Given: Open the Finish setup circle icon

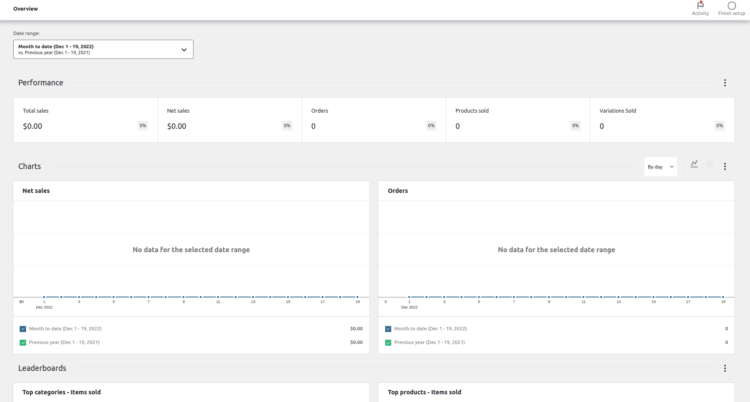Looking at the screenshot, I should pos(731,6).
